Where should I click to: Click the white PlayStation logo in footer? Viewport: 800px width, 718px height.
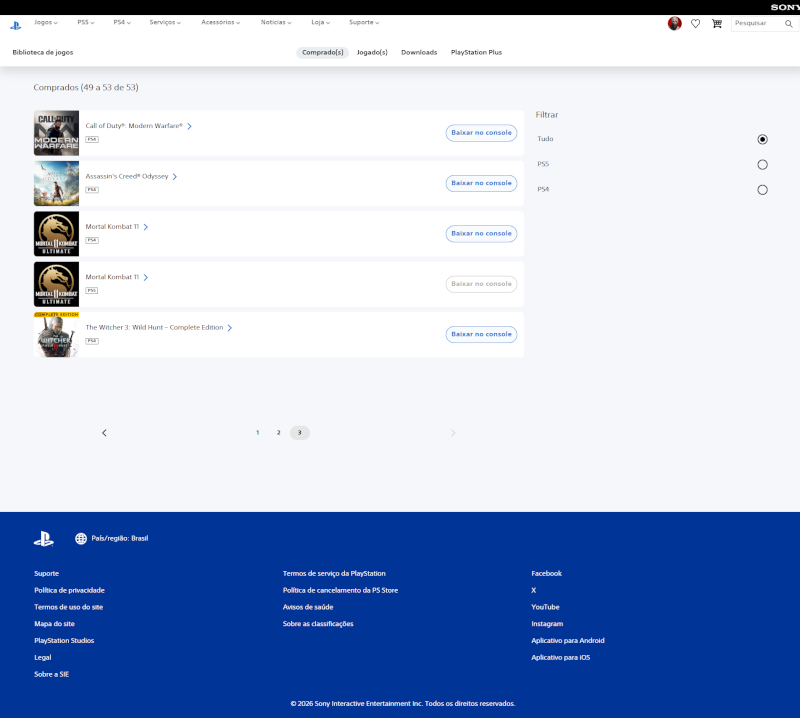(x=43, y=538)
